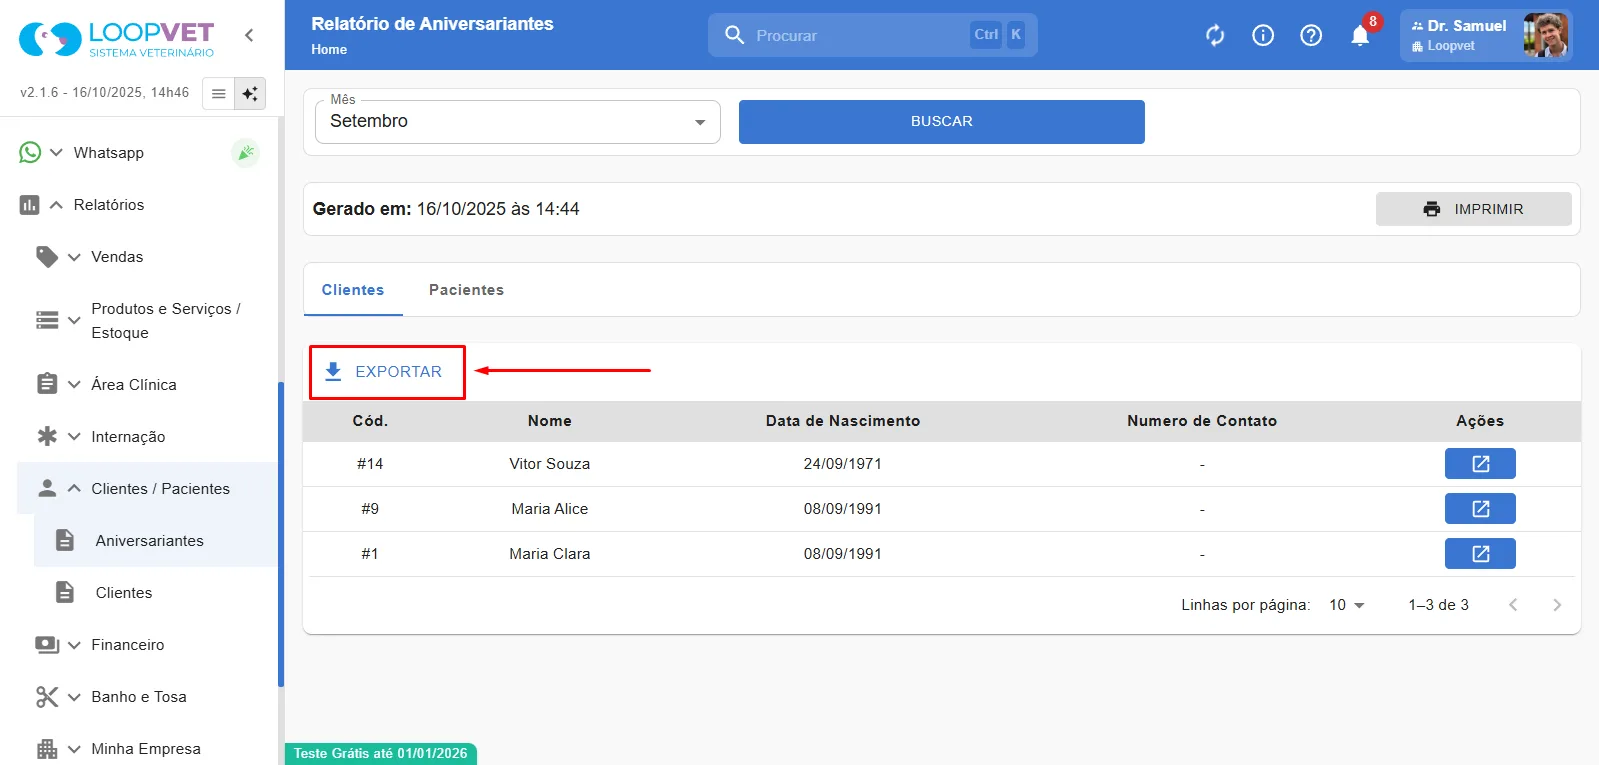Open the info circle icon
The width and height of the screenshot is (1599, 765).
click(1263, 36)
